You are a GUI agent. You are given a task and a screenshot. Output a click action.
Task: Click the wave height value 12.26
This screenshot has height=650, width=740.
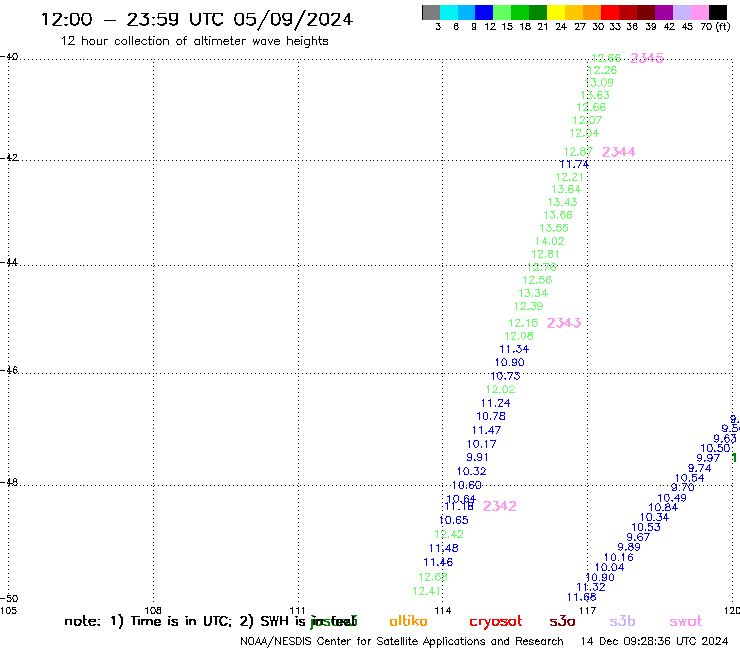click(x=602, y=70)
